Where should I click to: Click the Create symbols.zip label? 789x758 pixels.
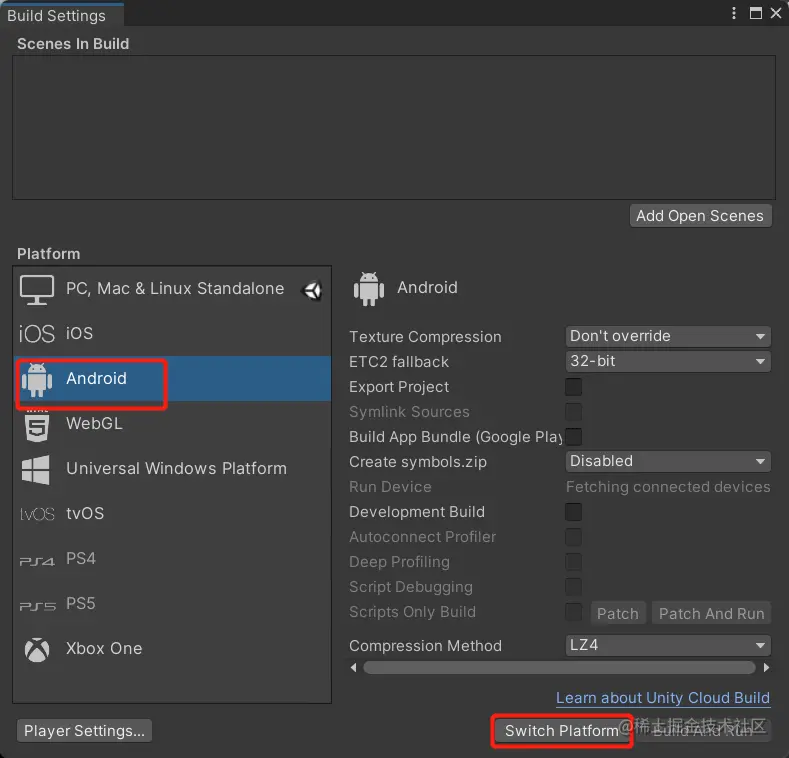click(x=418, y=462)
